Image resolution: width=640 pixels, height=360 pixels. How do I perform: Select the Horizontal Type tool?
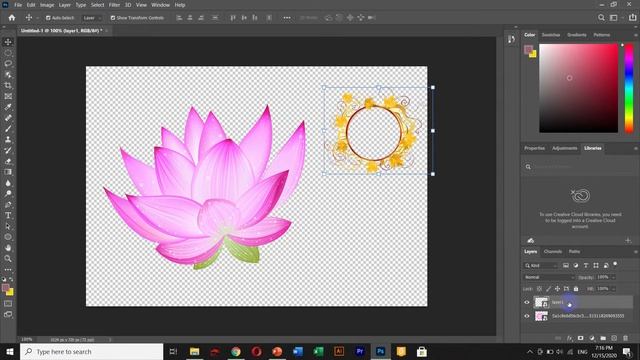pos(8,216)
